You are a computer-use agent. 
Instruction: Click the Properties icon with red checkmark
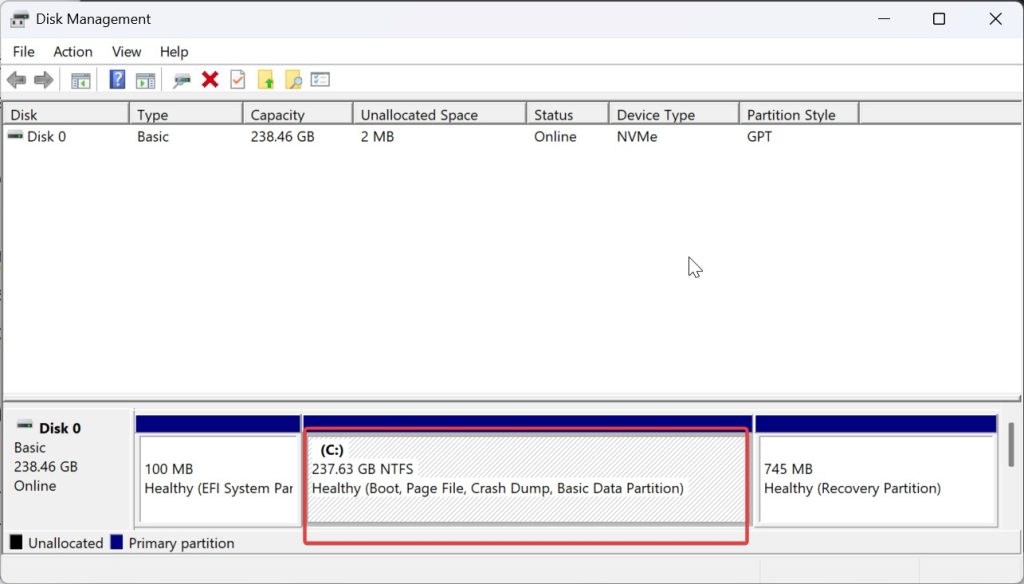pyautogui.click(x=237, y=80)
